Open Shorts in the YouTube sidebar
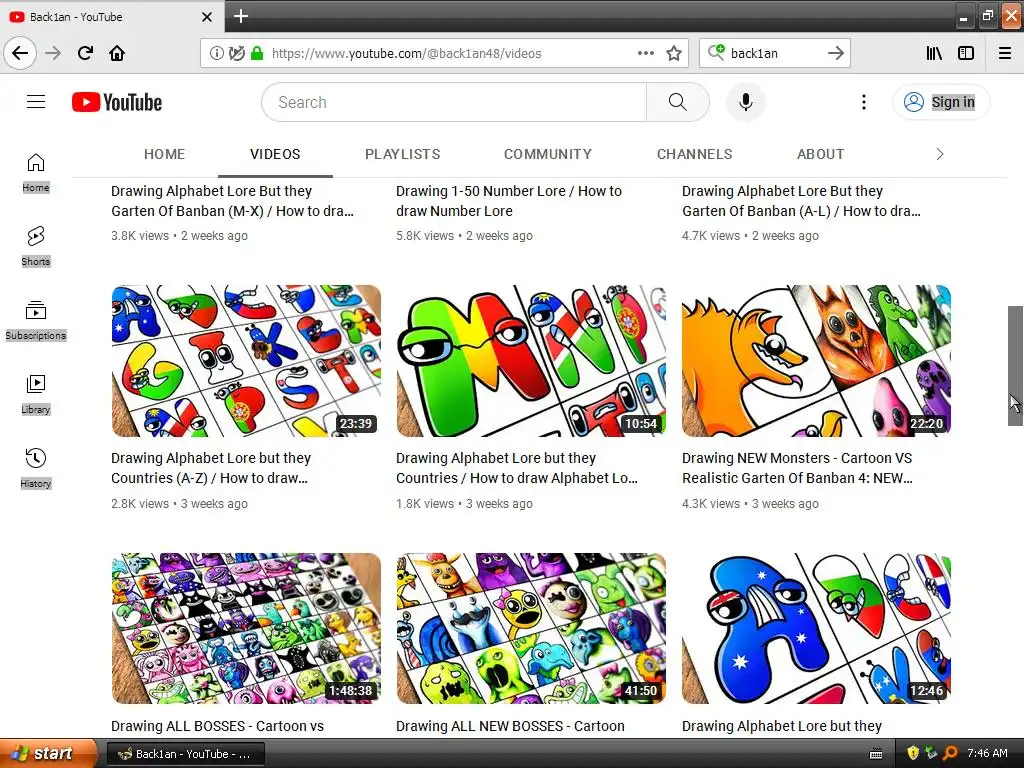 click(36, 246)
